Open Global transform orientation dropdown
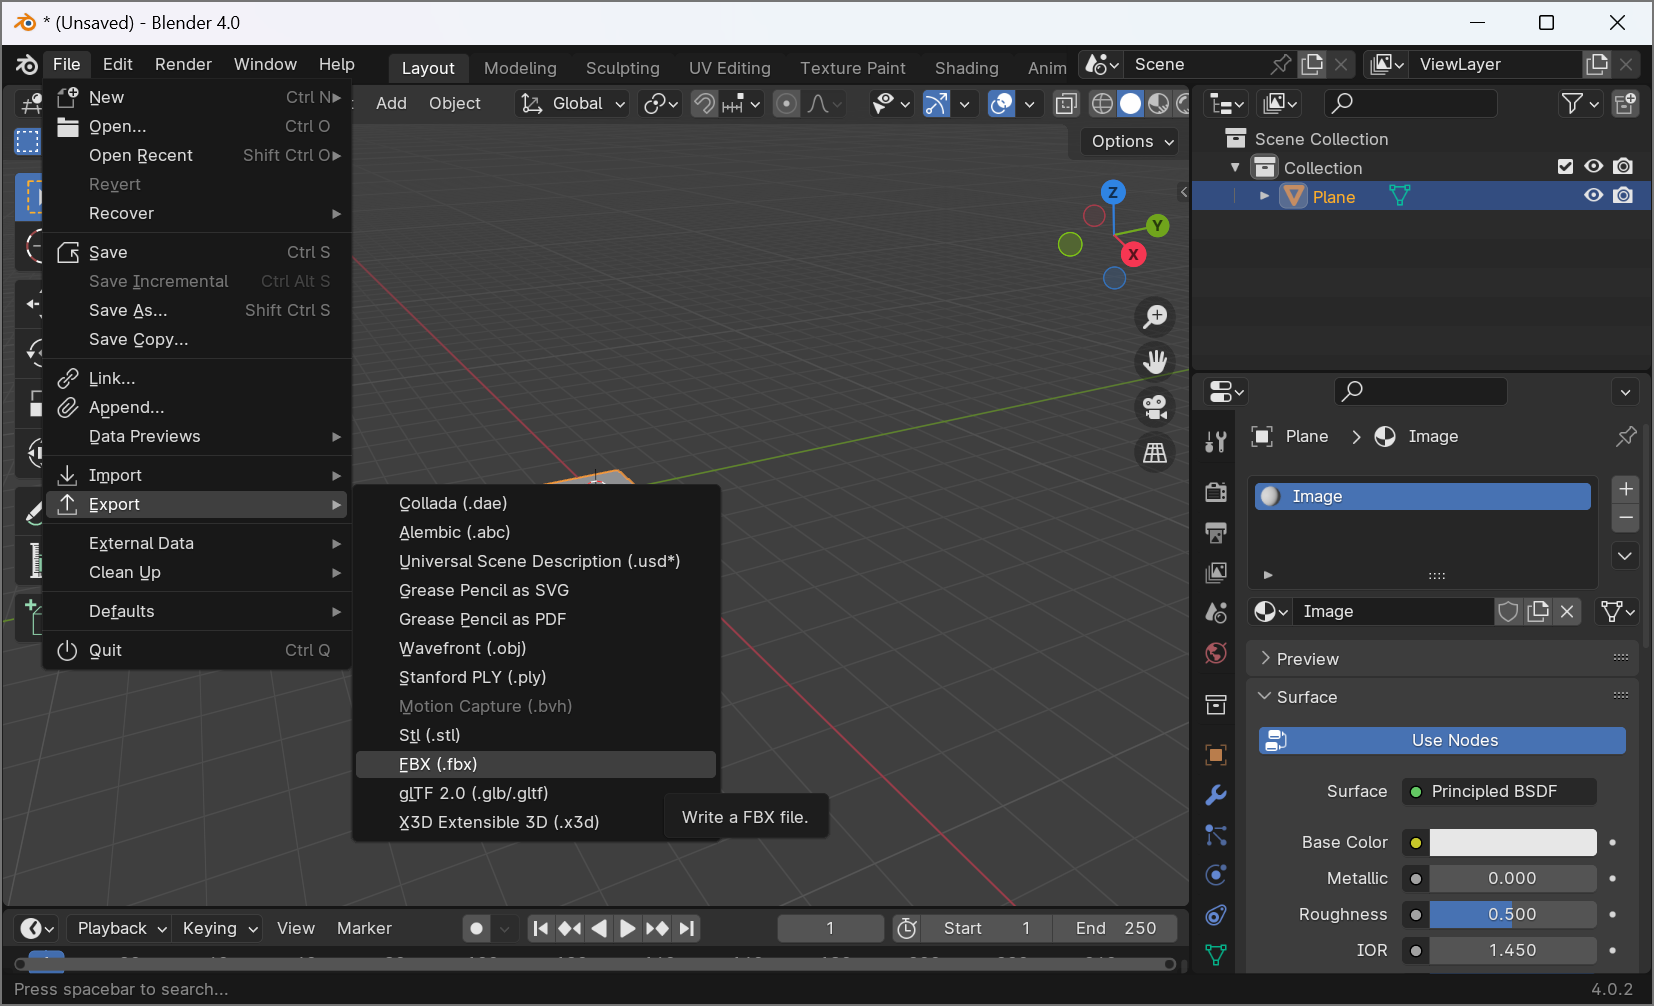The height and width of the screenshot is (1006, 1654). 573,103
